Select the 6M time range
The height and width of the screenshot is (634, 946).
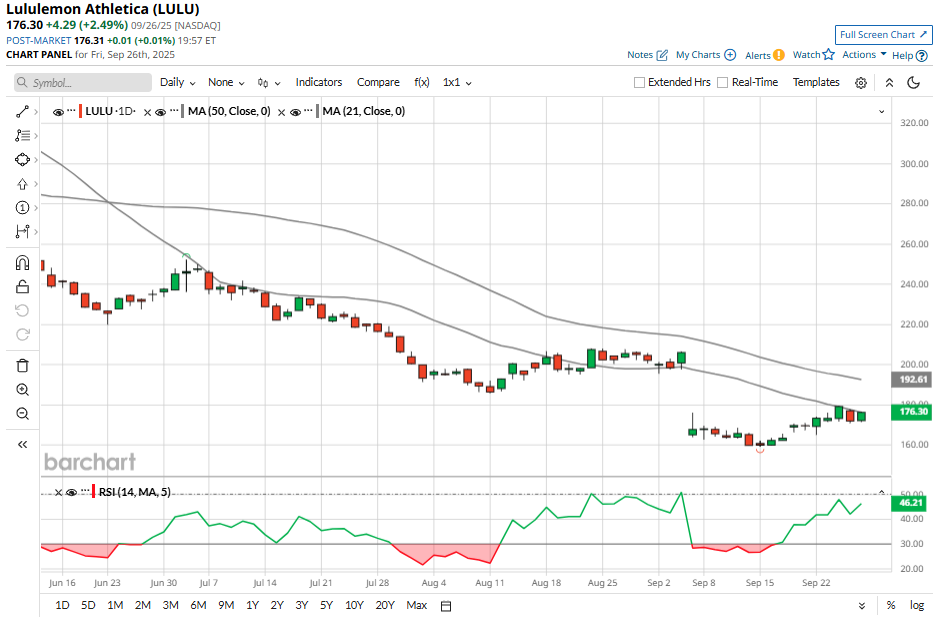tap(198, 606)
